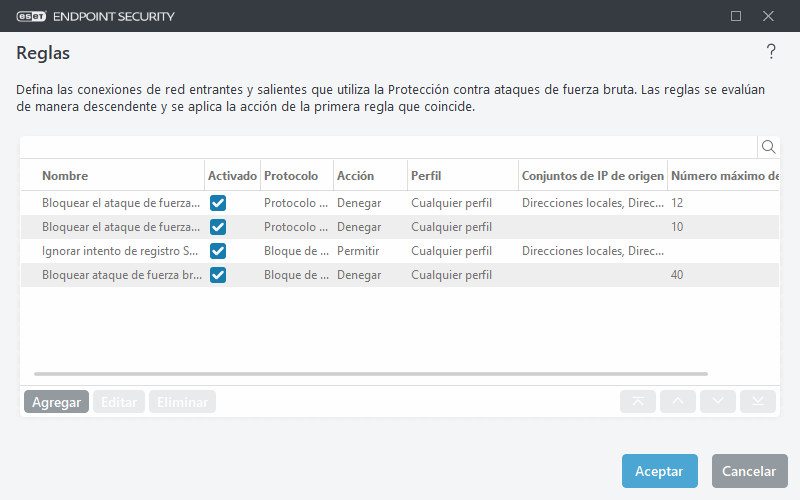Uncheck rule with maximum number 12

[218, 203]
